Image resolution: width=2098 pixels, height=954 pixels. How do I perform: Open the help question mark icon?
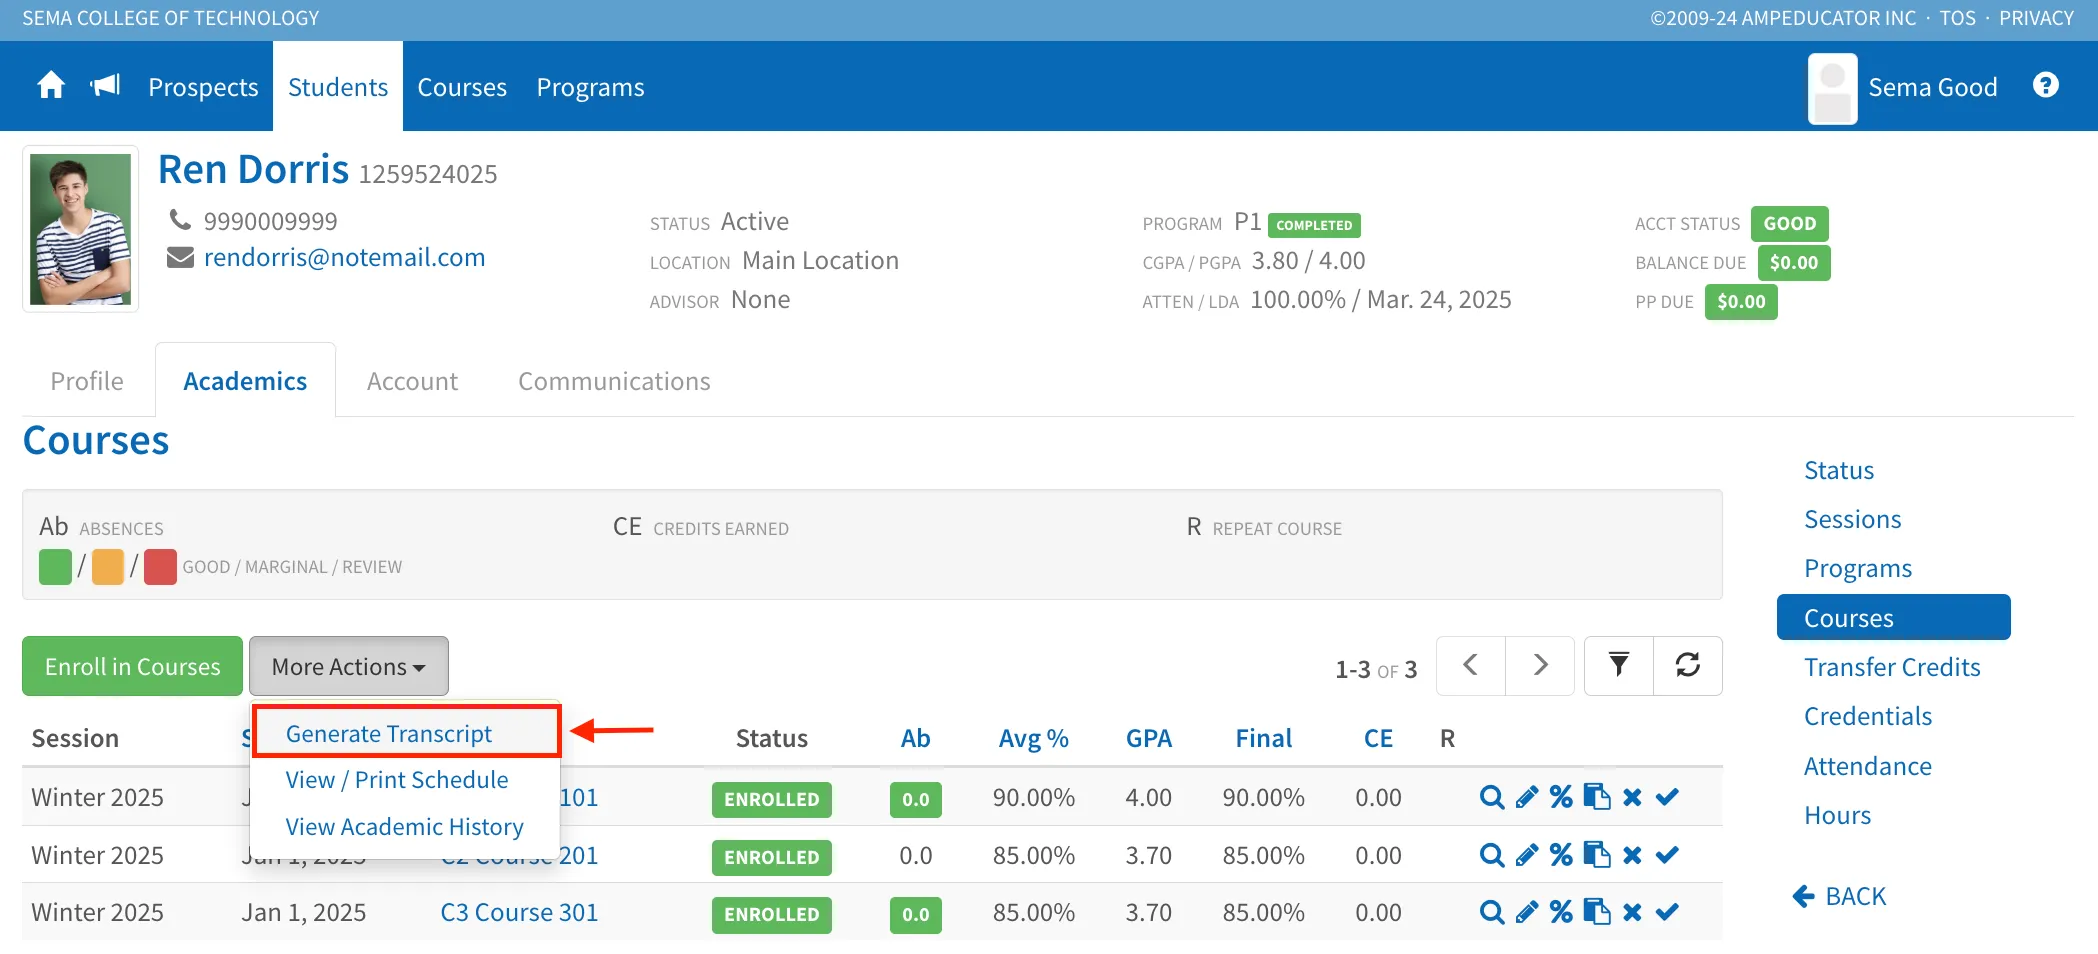[2046, 86]
